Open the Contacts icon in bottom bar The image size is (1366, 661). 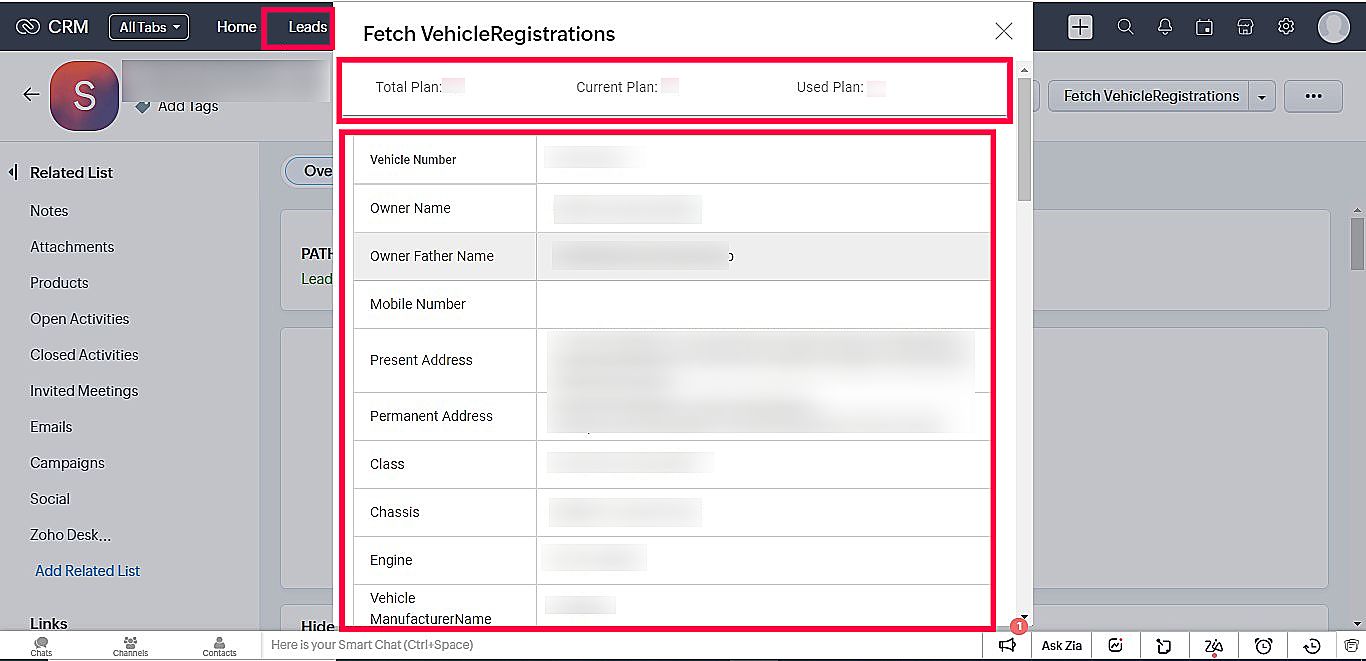[219, 645]
